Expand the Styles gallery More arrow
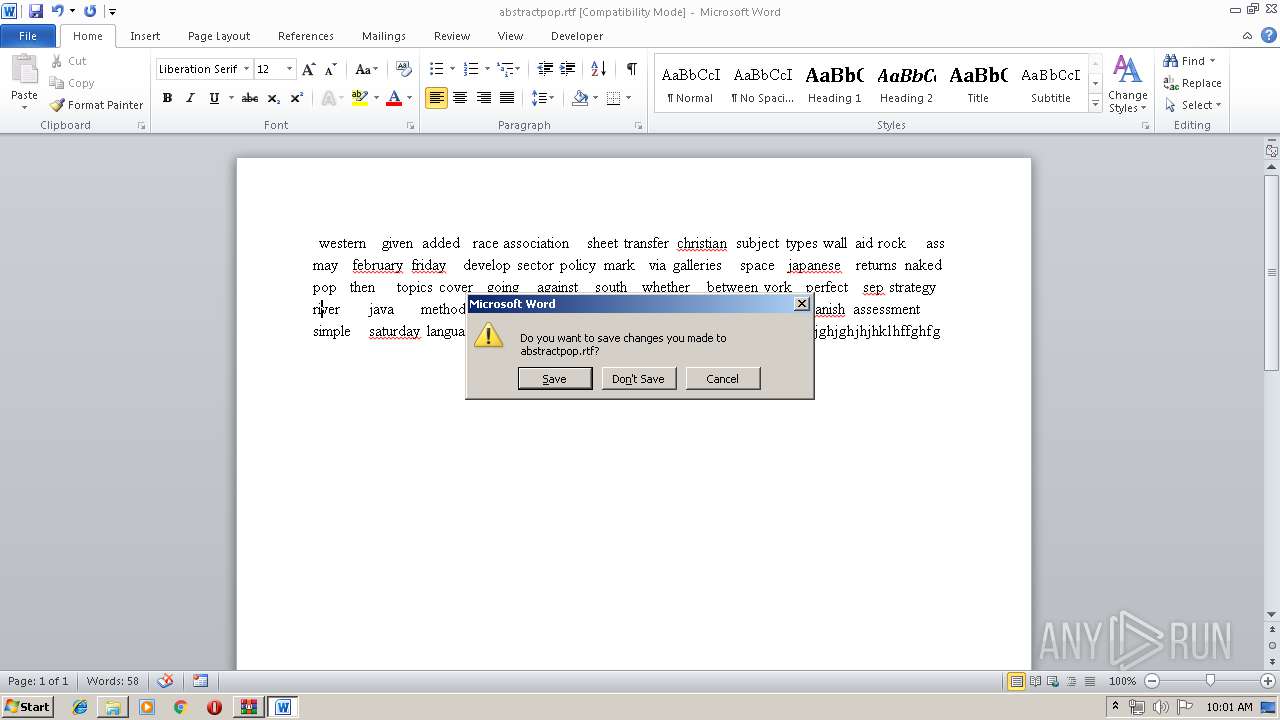 (x=1096, y=104)
